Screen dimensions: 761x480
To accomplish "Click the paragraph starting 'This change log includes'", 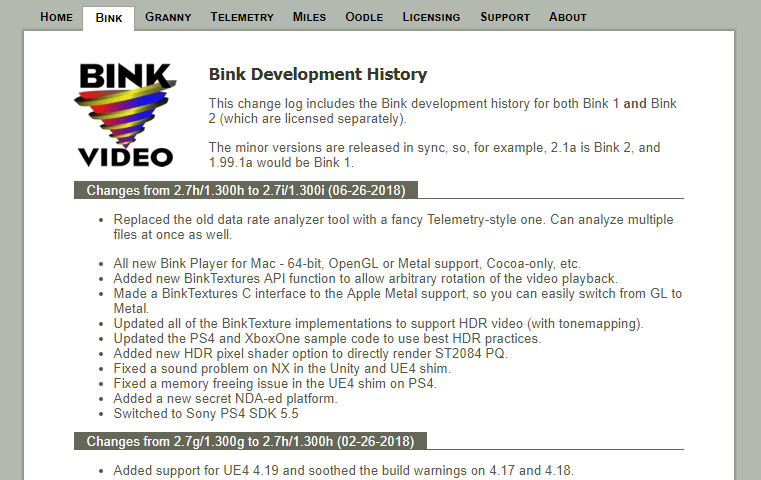I will pyautogui.click(x=443, y=111).
